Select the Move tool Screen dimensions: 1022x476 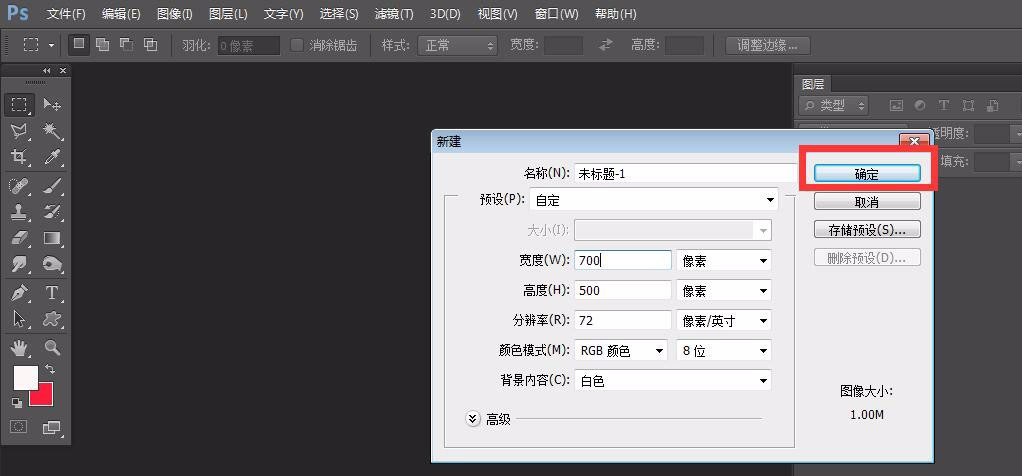click(x=51, y=104)
